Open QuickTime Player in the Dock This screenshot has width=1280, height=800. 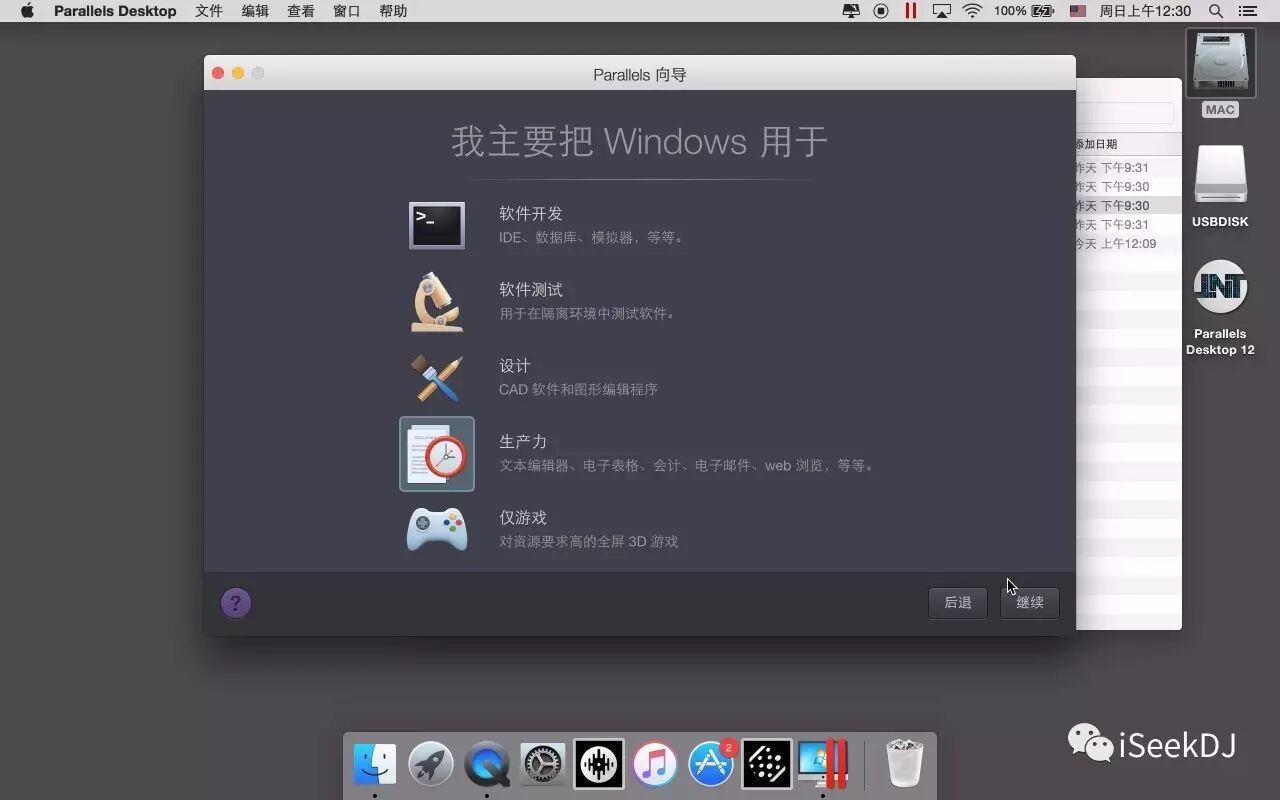pyautogui.click(x=487, y=765)
